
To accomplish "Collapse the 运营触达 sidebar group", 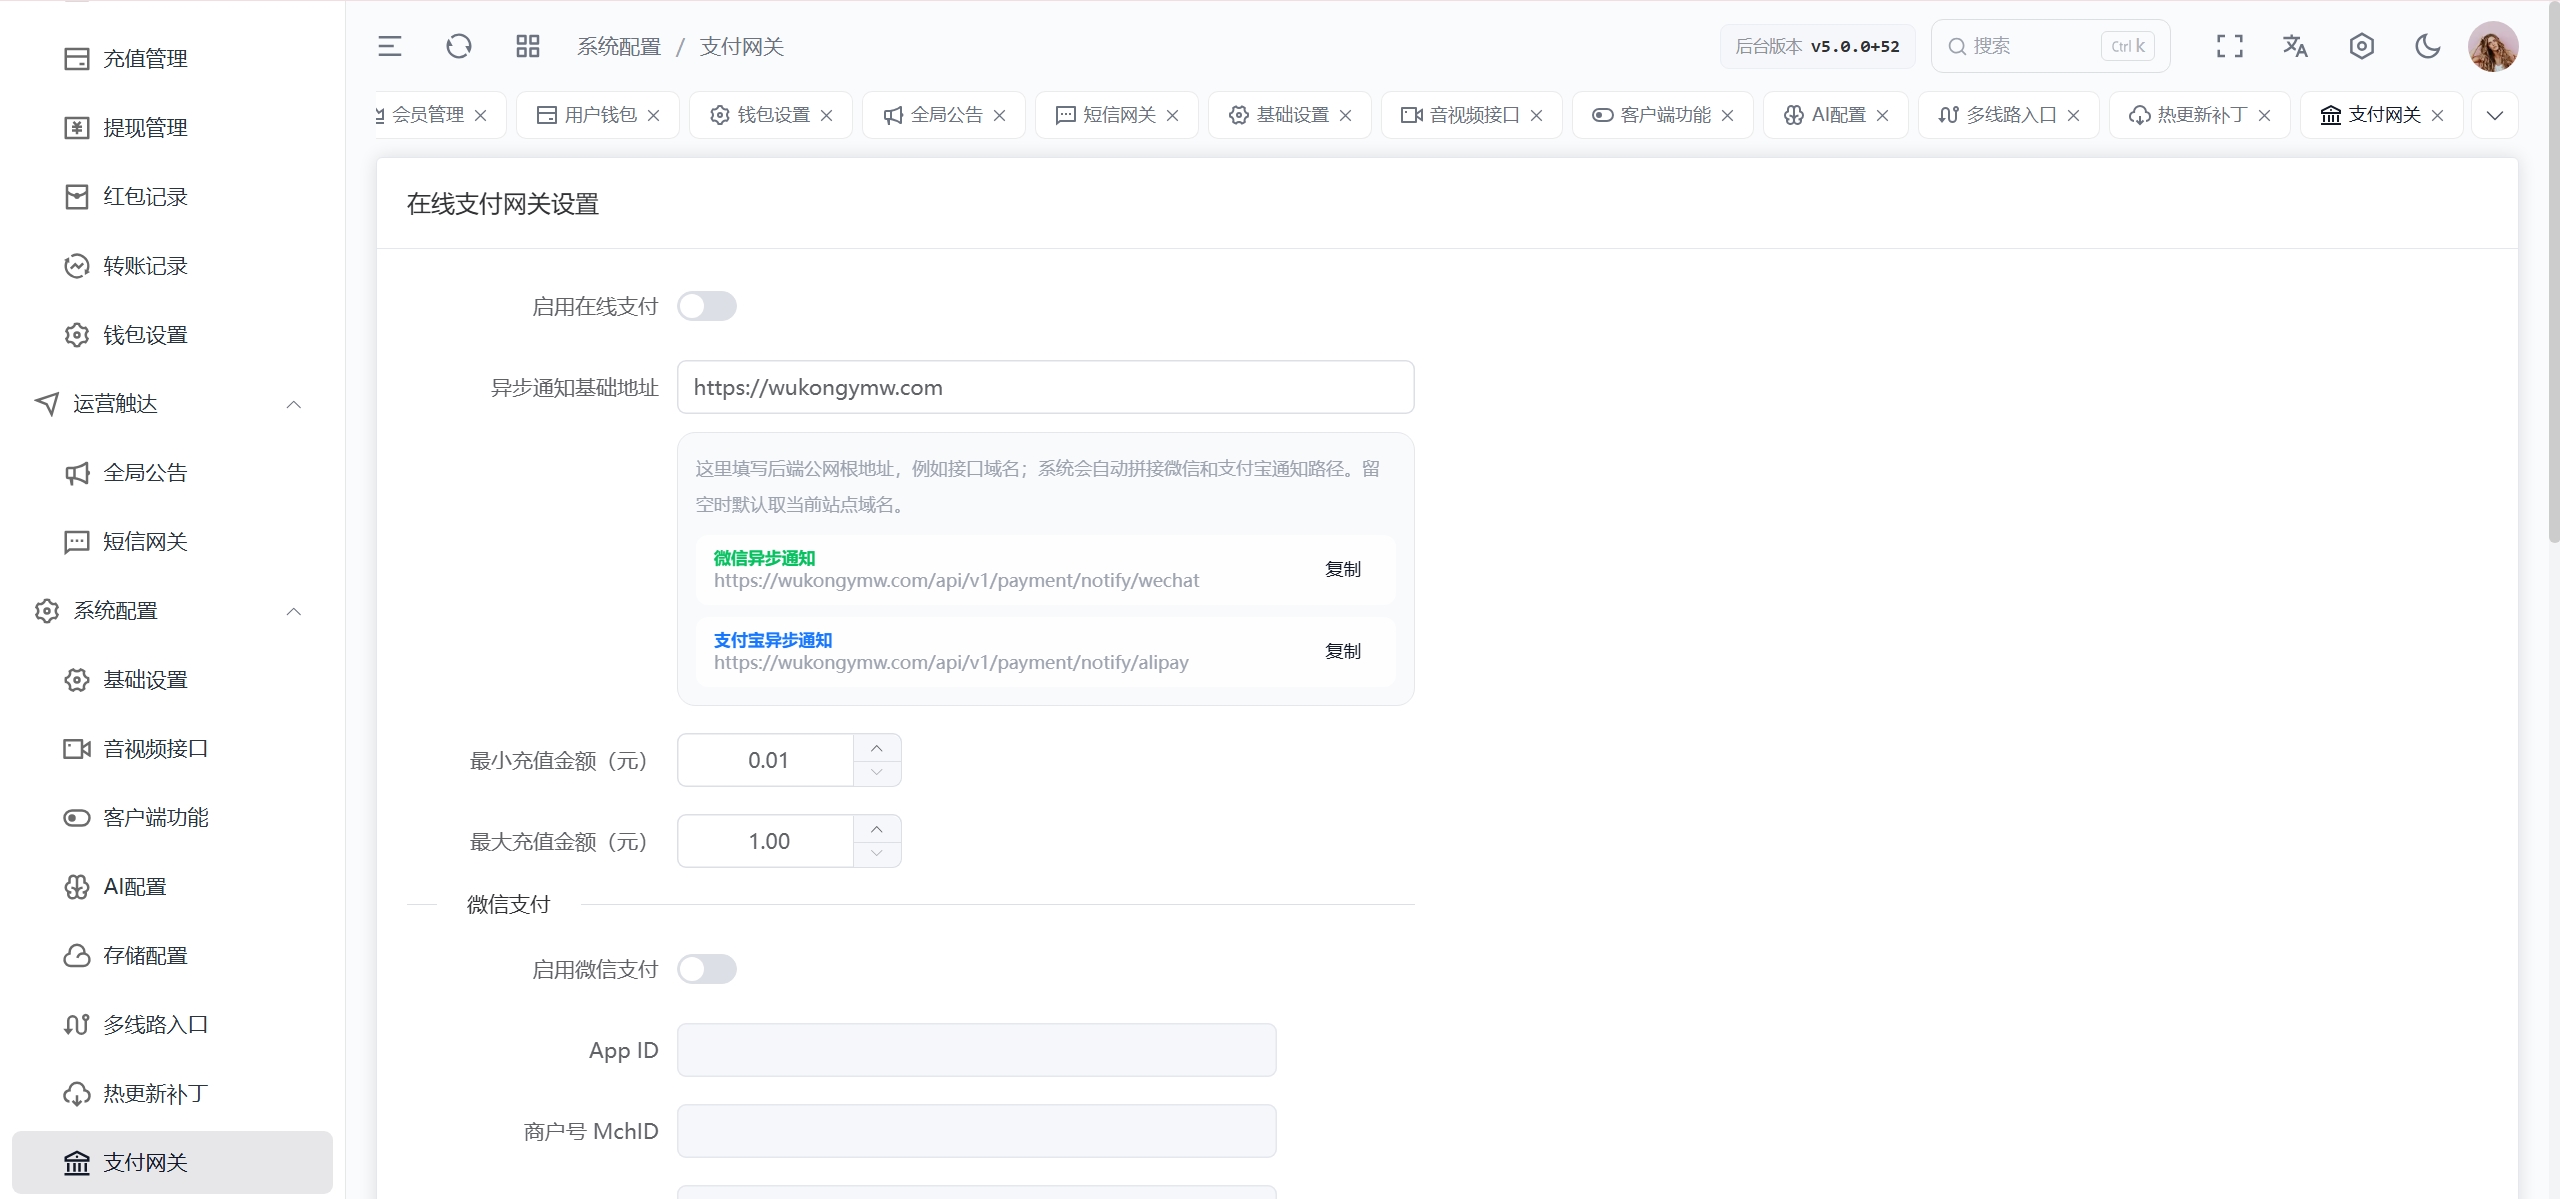I will [172, 404].
